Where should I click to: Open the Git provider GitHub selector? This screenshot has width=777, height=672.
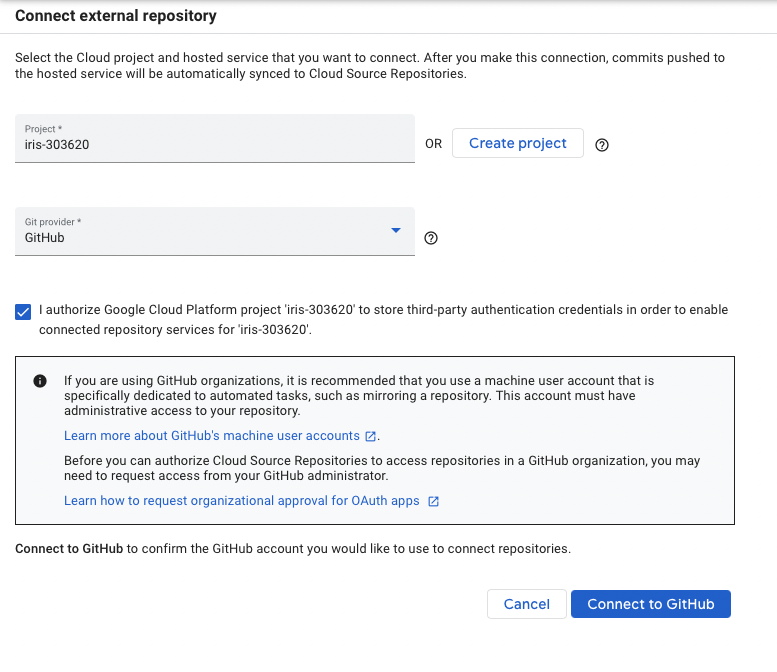click(x=215, y=231)
